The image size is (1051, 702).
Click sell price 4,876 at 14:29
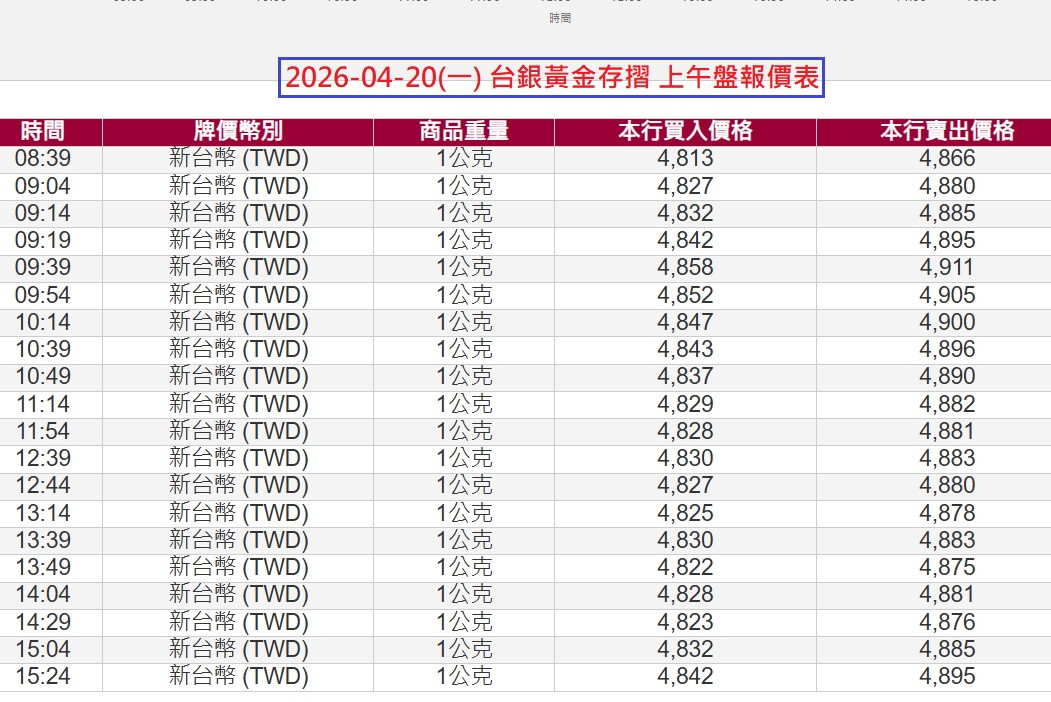pos(947,622)
